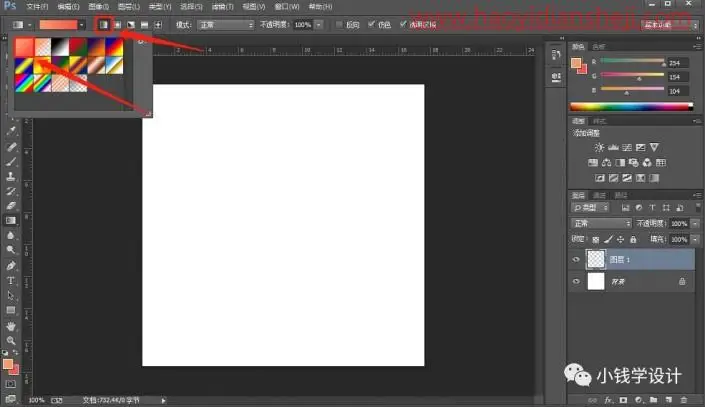This screenshot has height=407, width=705.
Task: Toggle the 仿色 (Dither) checkbox
Action: click(x=371, y=24)
